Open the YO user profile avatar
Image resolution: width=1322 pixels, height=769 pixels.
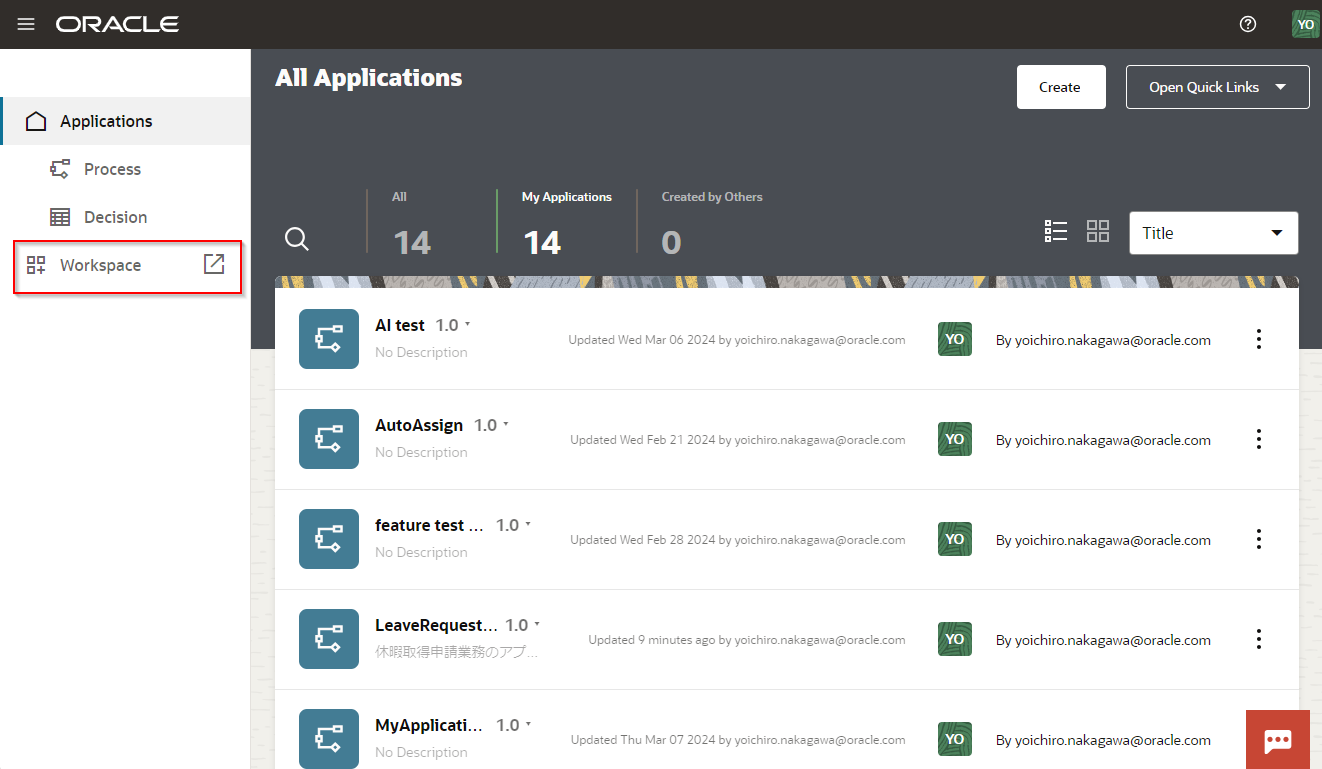1305,24
